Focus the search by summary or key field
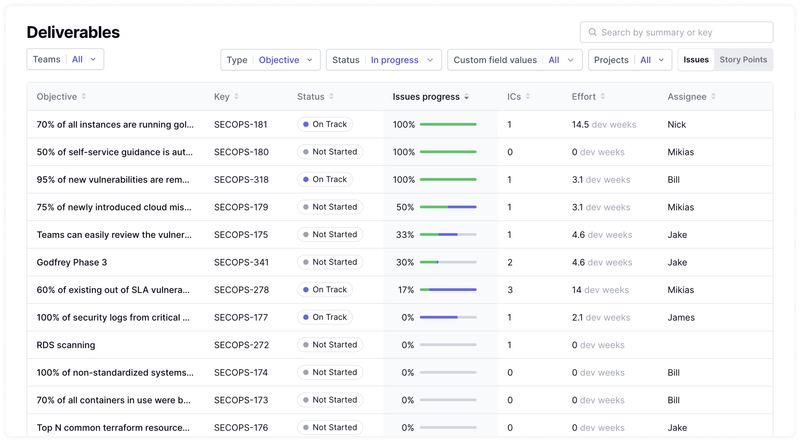The width and height of the screenshot is (800, 442). pyautogui.click(x=684, y=33)
